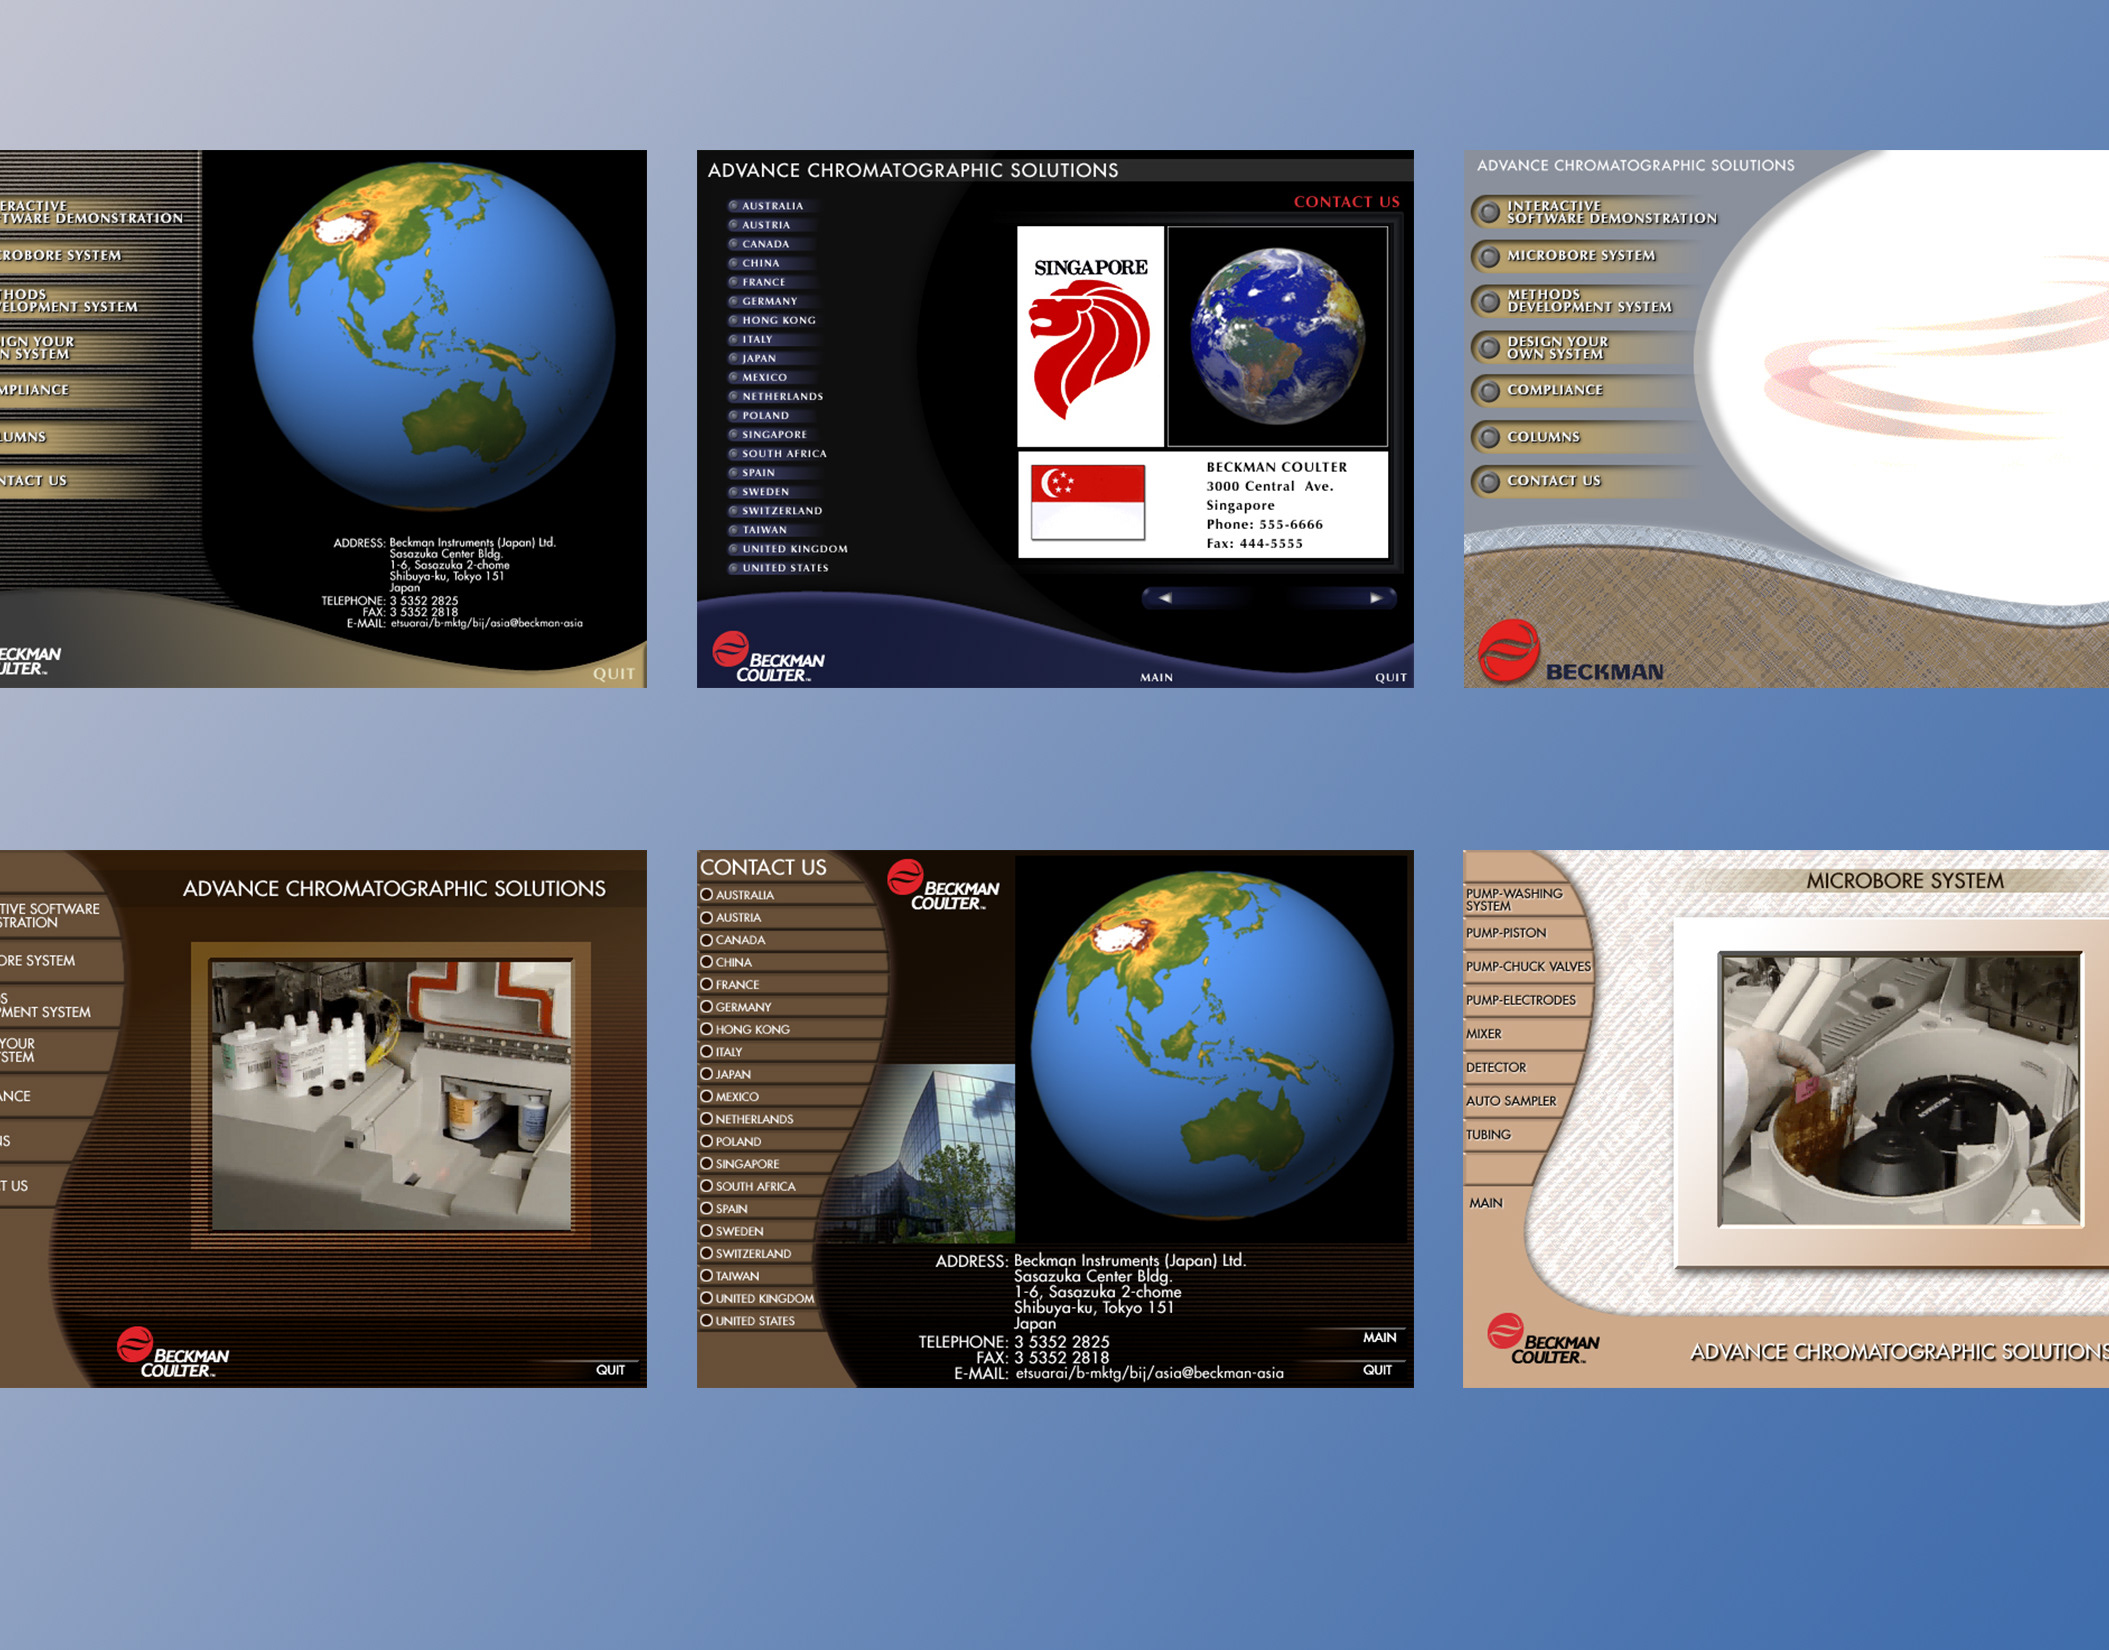Click Sweden in the dark country list

coord(765,492)
